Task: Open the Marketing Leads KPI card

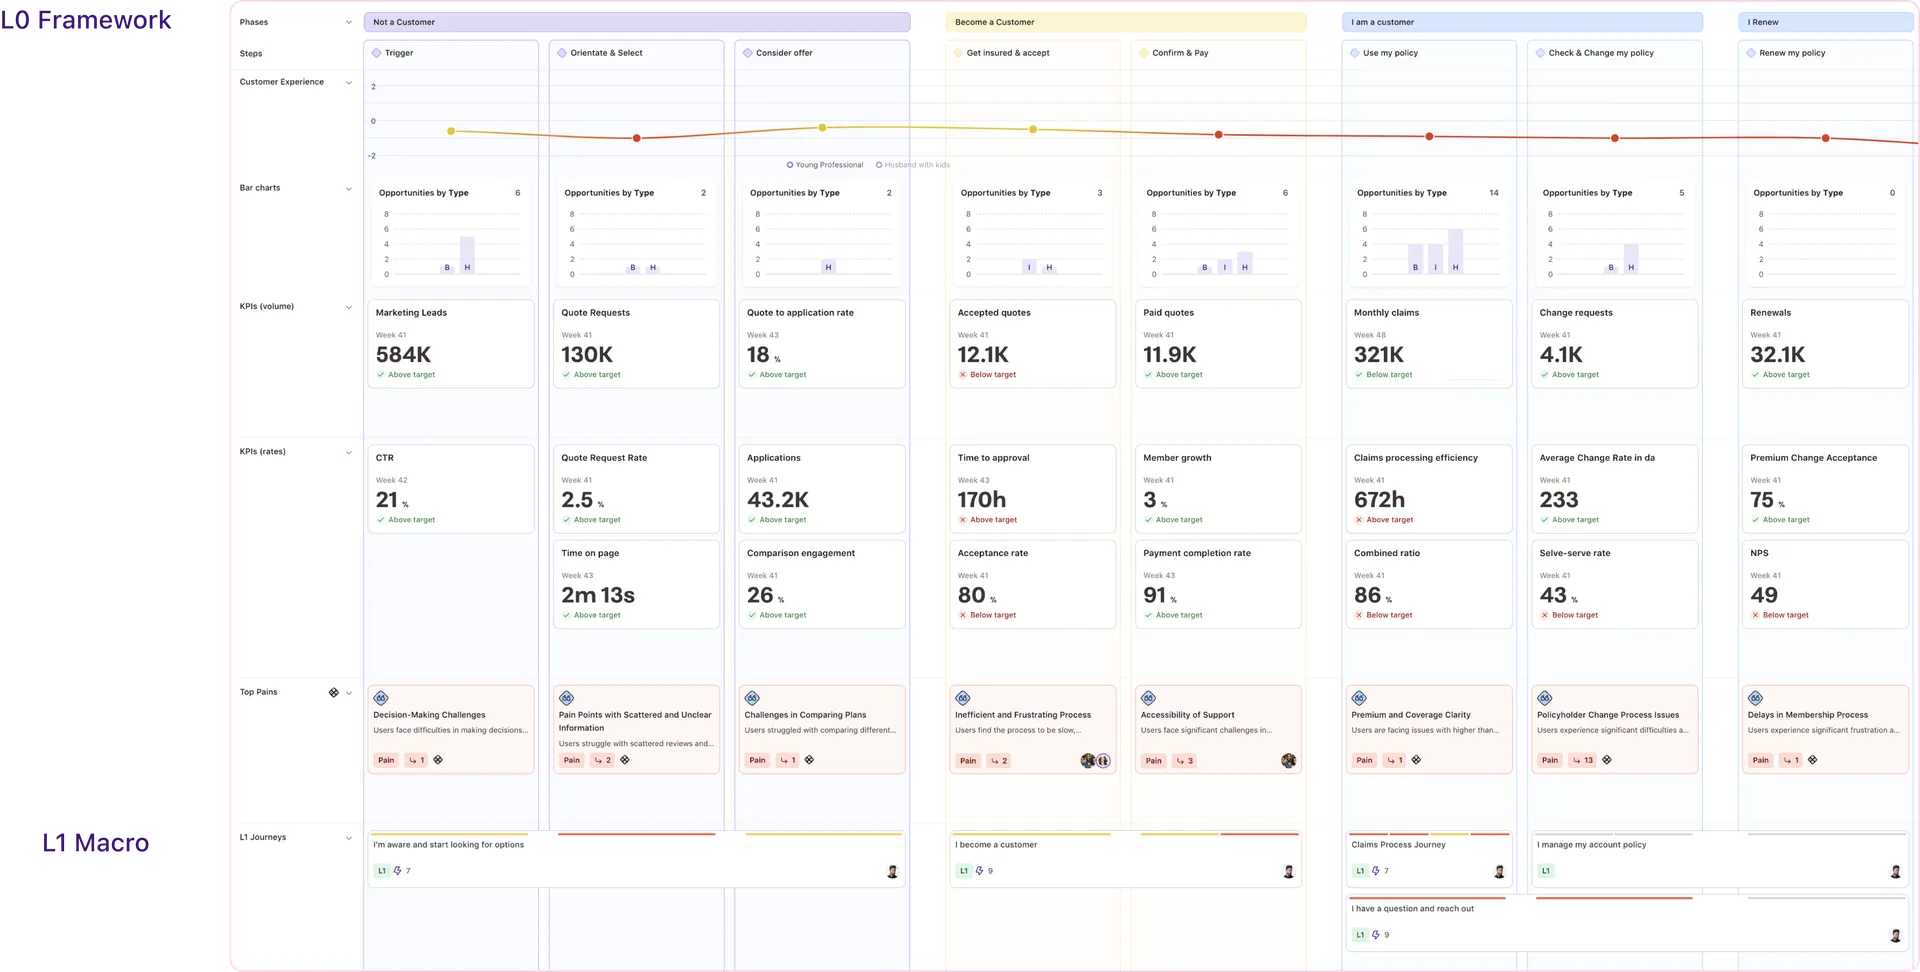Action: [x=451, y=344]
